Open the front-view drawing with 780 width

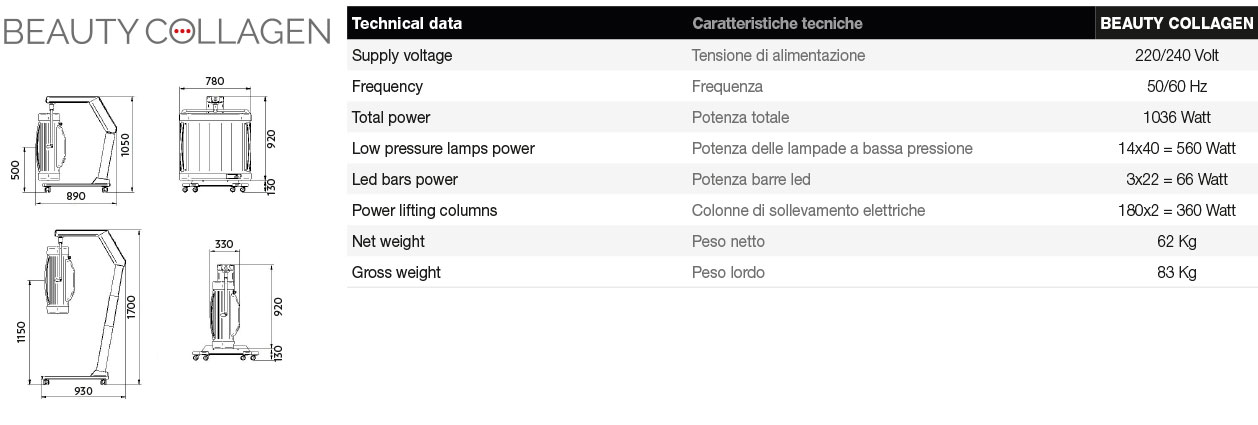click(x=214, y=140)
